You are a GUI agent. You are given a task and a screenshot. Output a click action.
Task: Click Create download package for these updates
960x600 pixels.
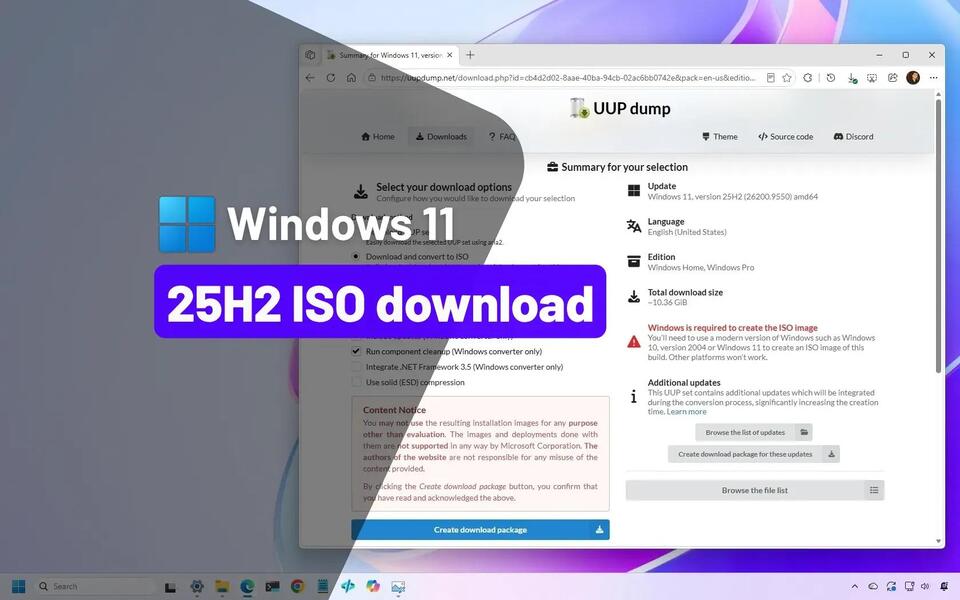[754, 454]
